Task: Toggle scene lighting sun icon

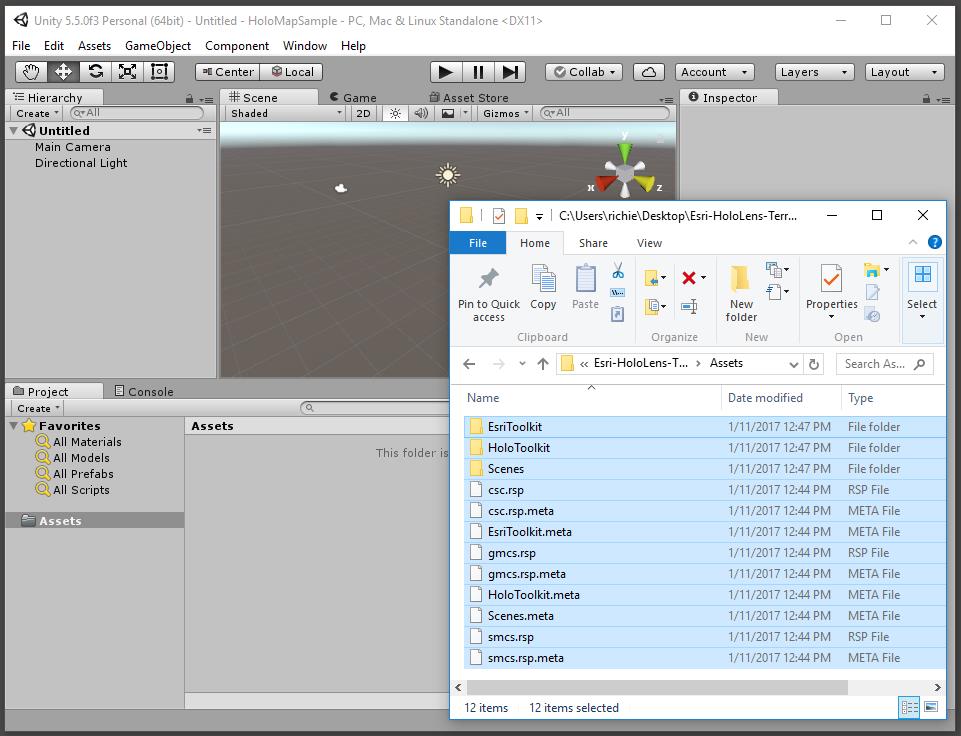Action: (x=396, y=113)
